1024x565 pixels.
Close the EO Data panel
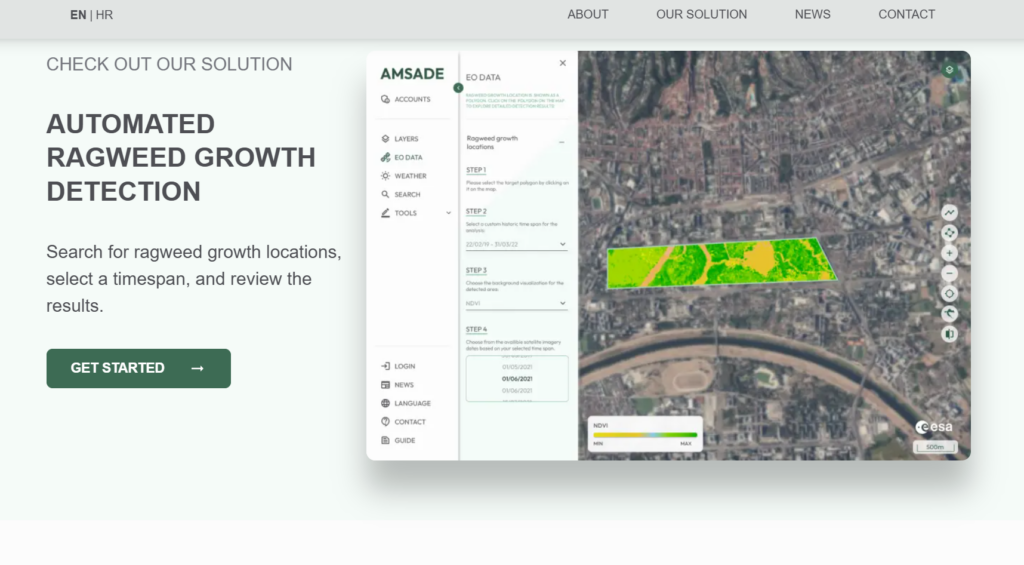tap(562, 63)
